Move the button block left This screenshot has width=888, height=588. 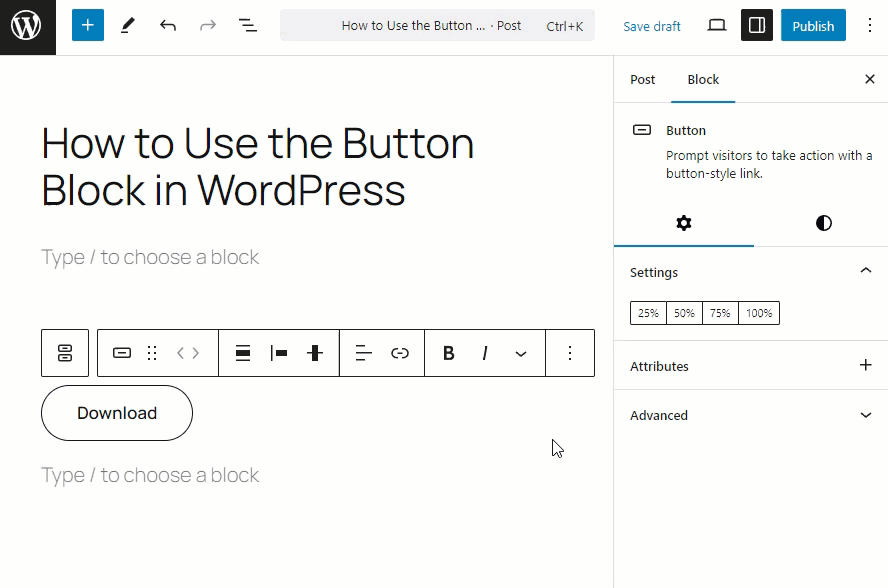181,353
